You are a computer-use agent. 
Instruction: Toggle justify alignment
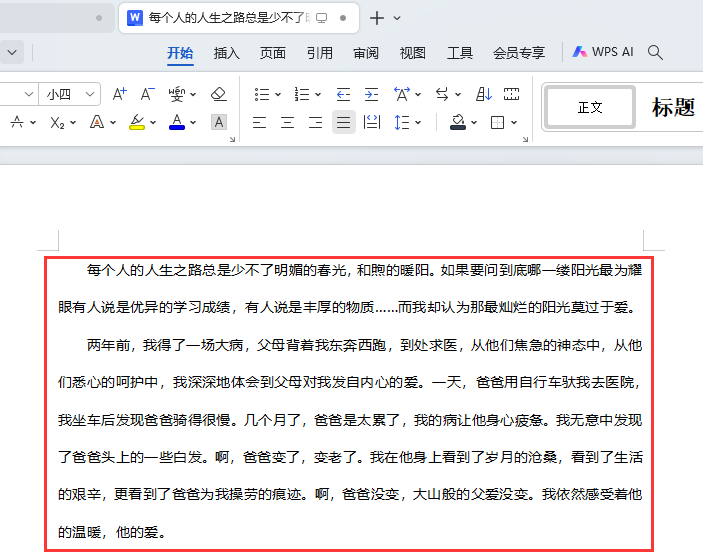tap(343, 122)
